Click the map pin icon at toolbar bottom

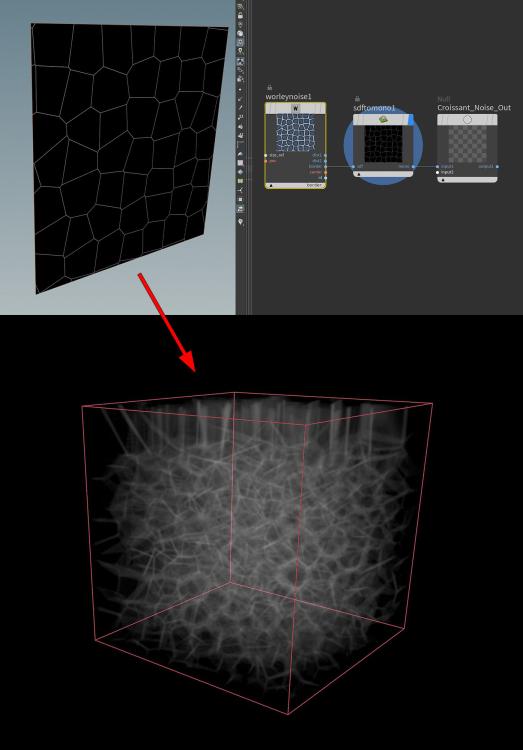240,222
